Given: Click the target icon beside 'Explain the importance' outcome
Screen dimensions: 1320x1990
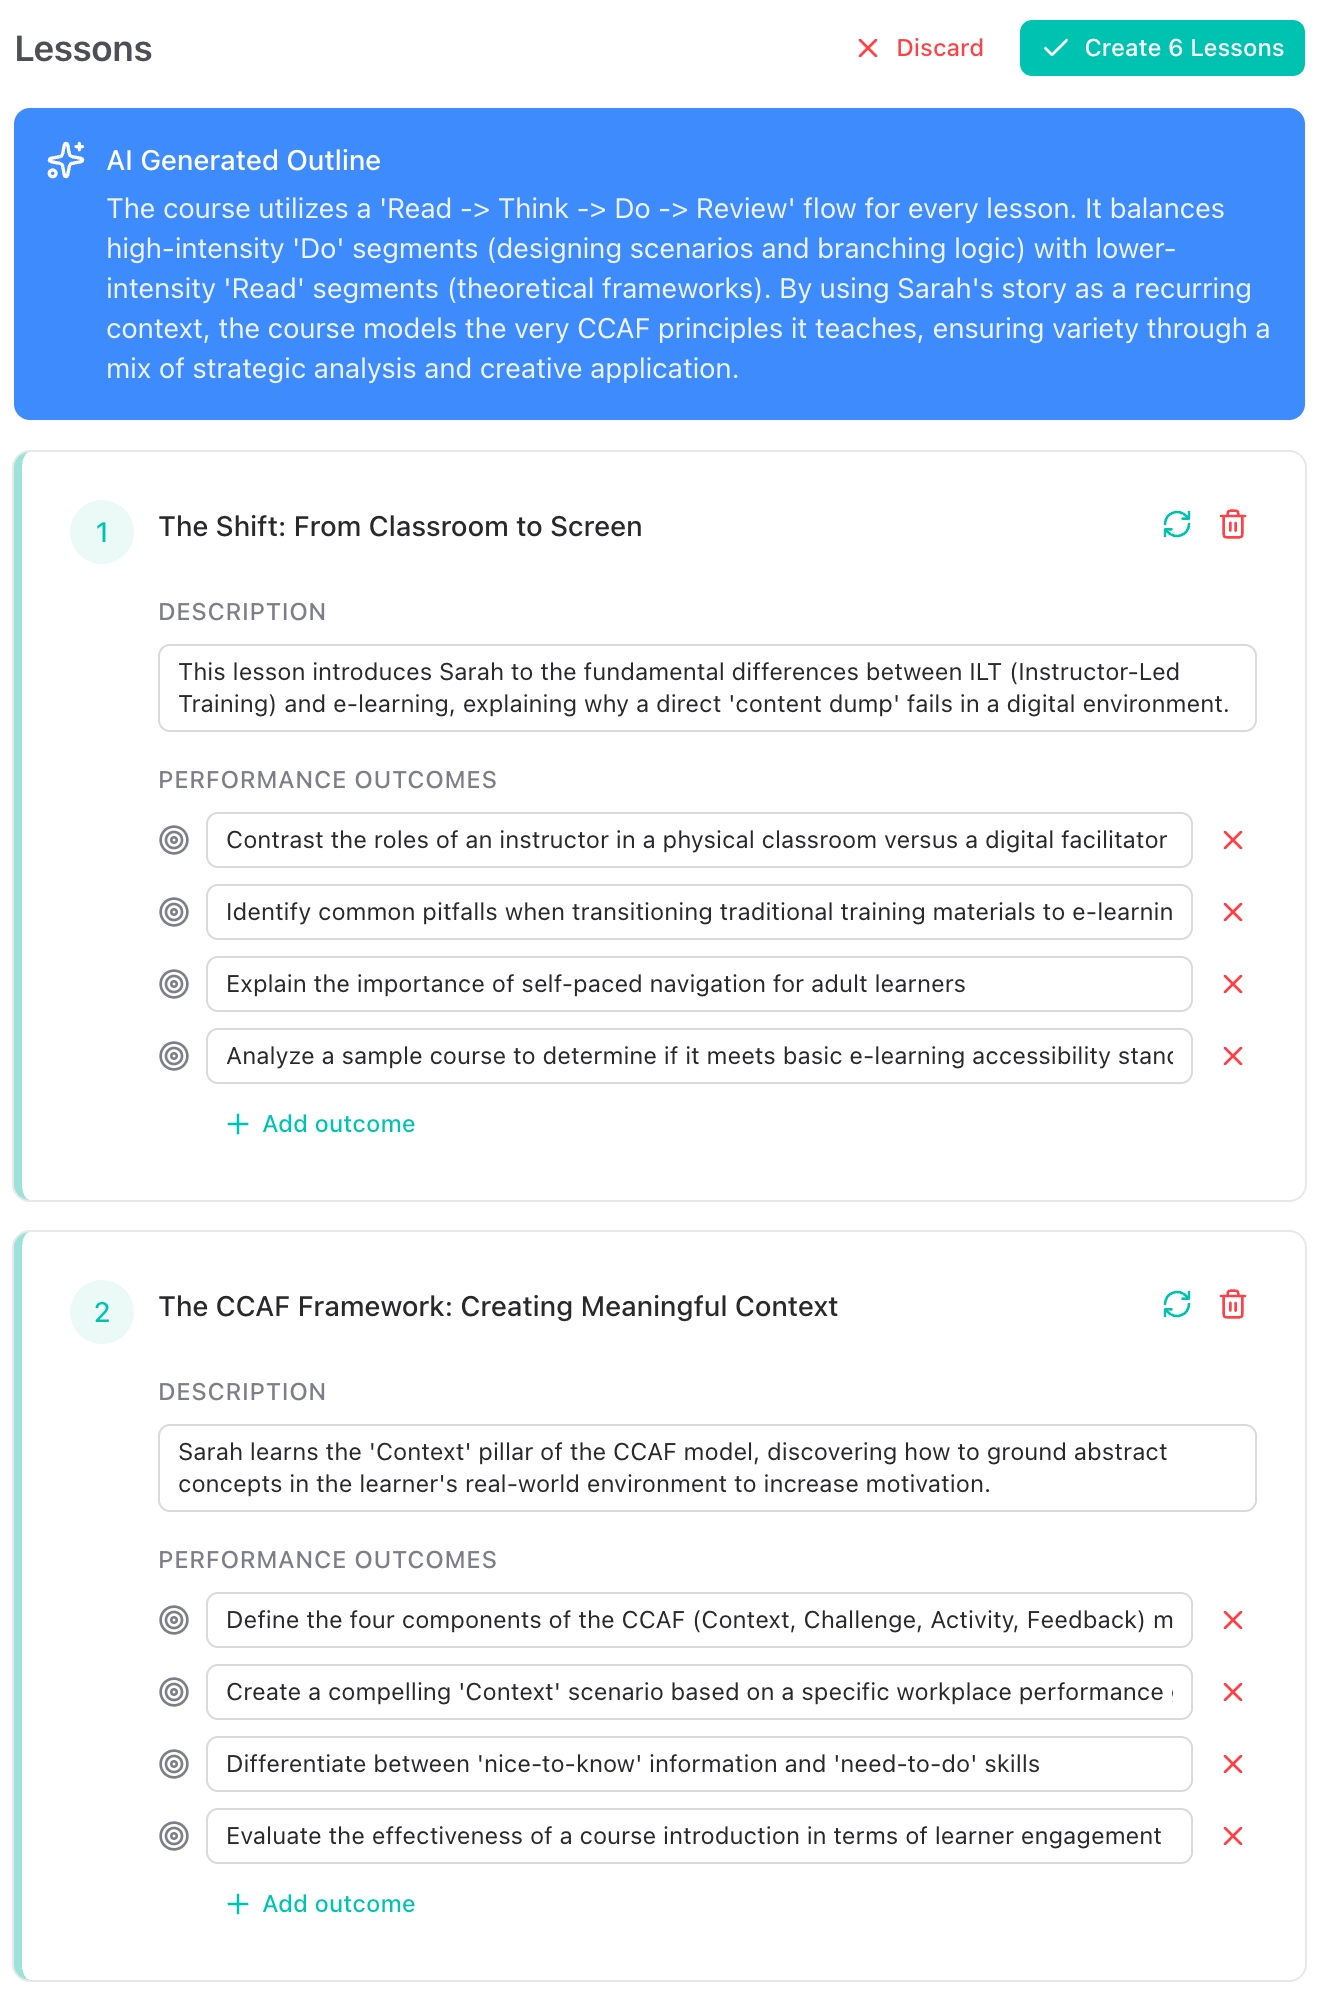Looking at the screenshot, I should [174, 984].
